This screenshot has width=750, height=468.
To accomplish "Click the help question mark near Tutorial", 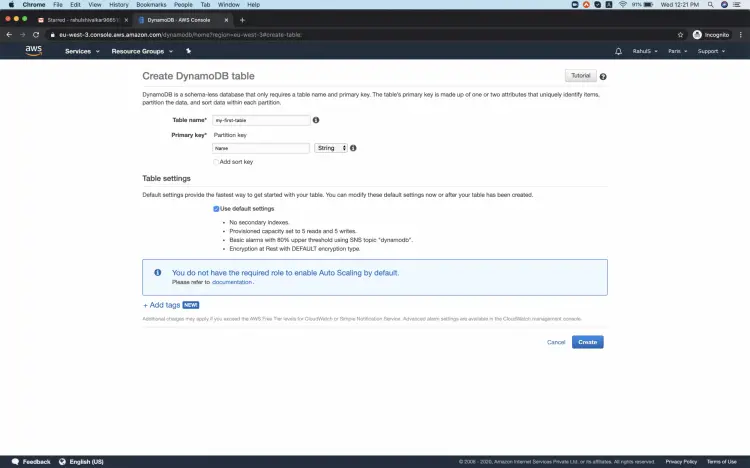I will [603, 76].
